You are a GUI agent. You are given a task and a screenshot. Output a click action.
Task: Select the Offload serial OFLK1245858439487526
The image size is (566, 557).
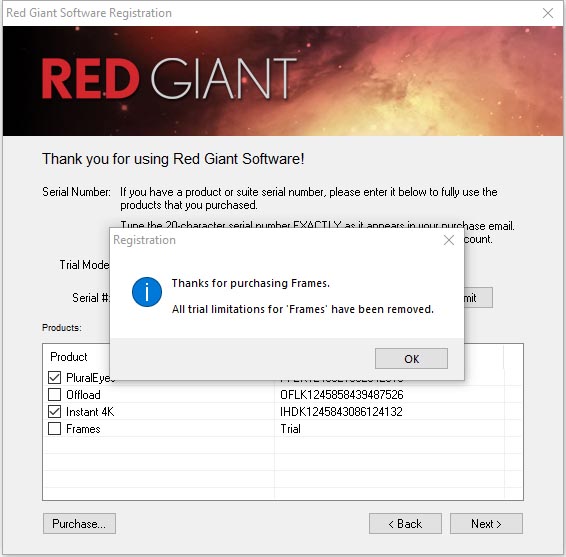point(341,395)
